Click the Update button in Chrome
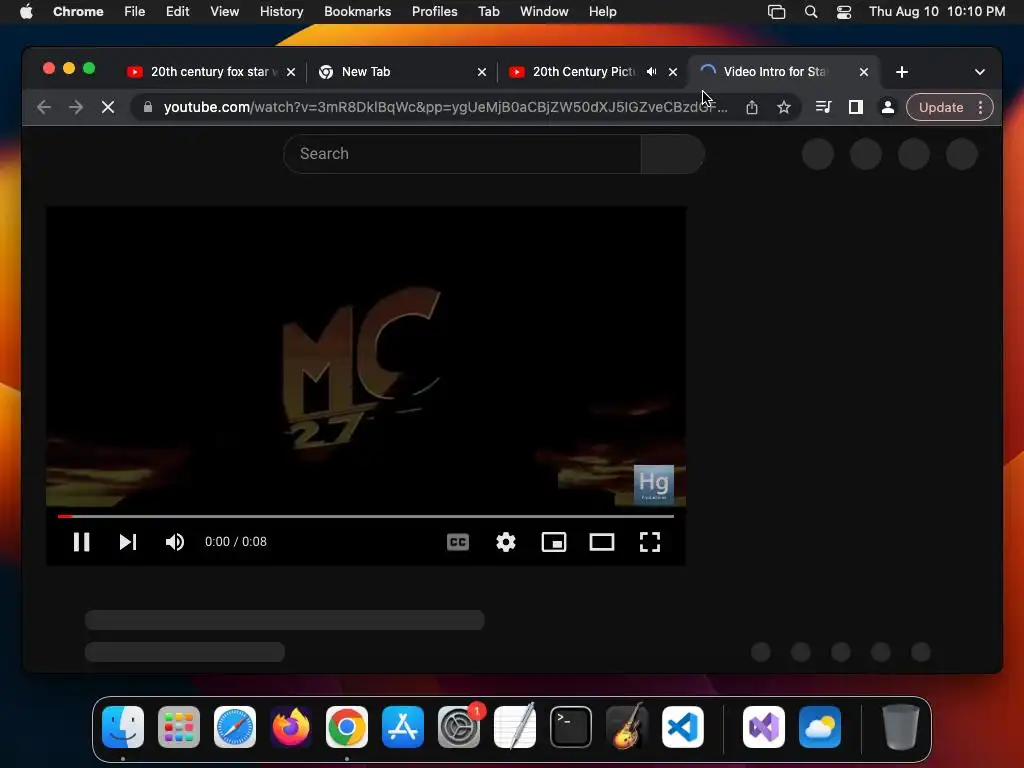Viewport: 1024px width, 768px height. [941, 107]
